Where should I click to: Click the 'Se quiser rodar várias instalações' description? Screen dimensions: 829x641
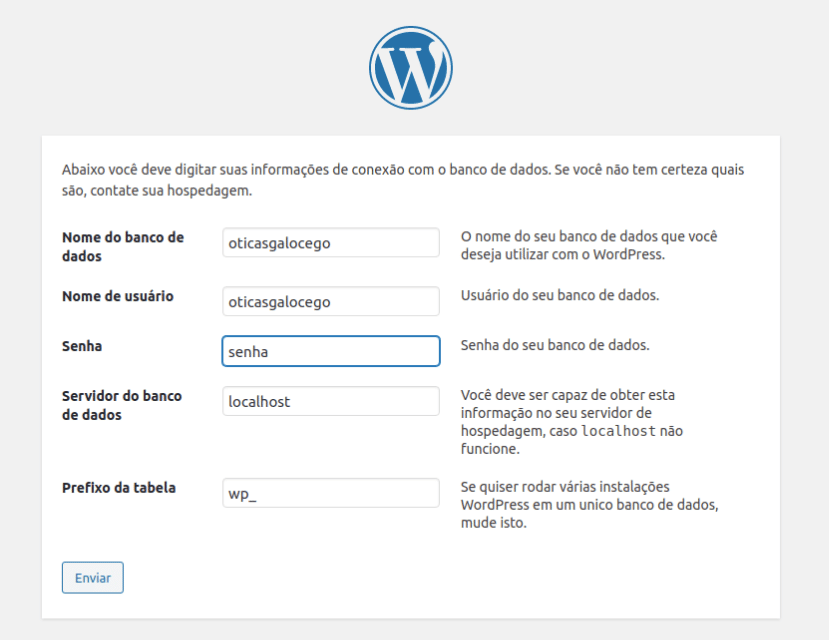(x=589, y=505)
